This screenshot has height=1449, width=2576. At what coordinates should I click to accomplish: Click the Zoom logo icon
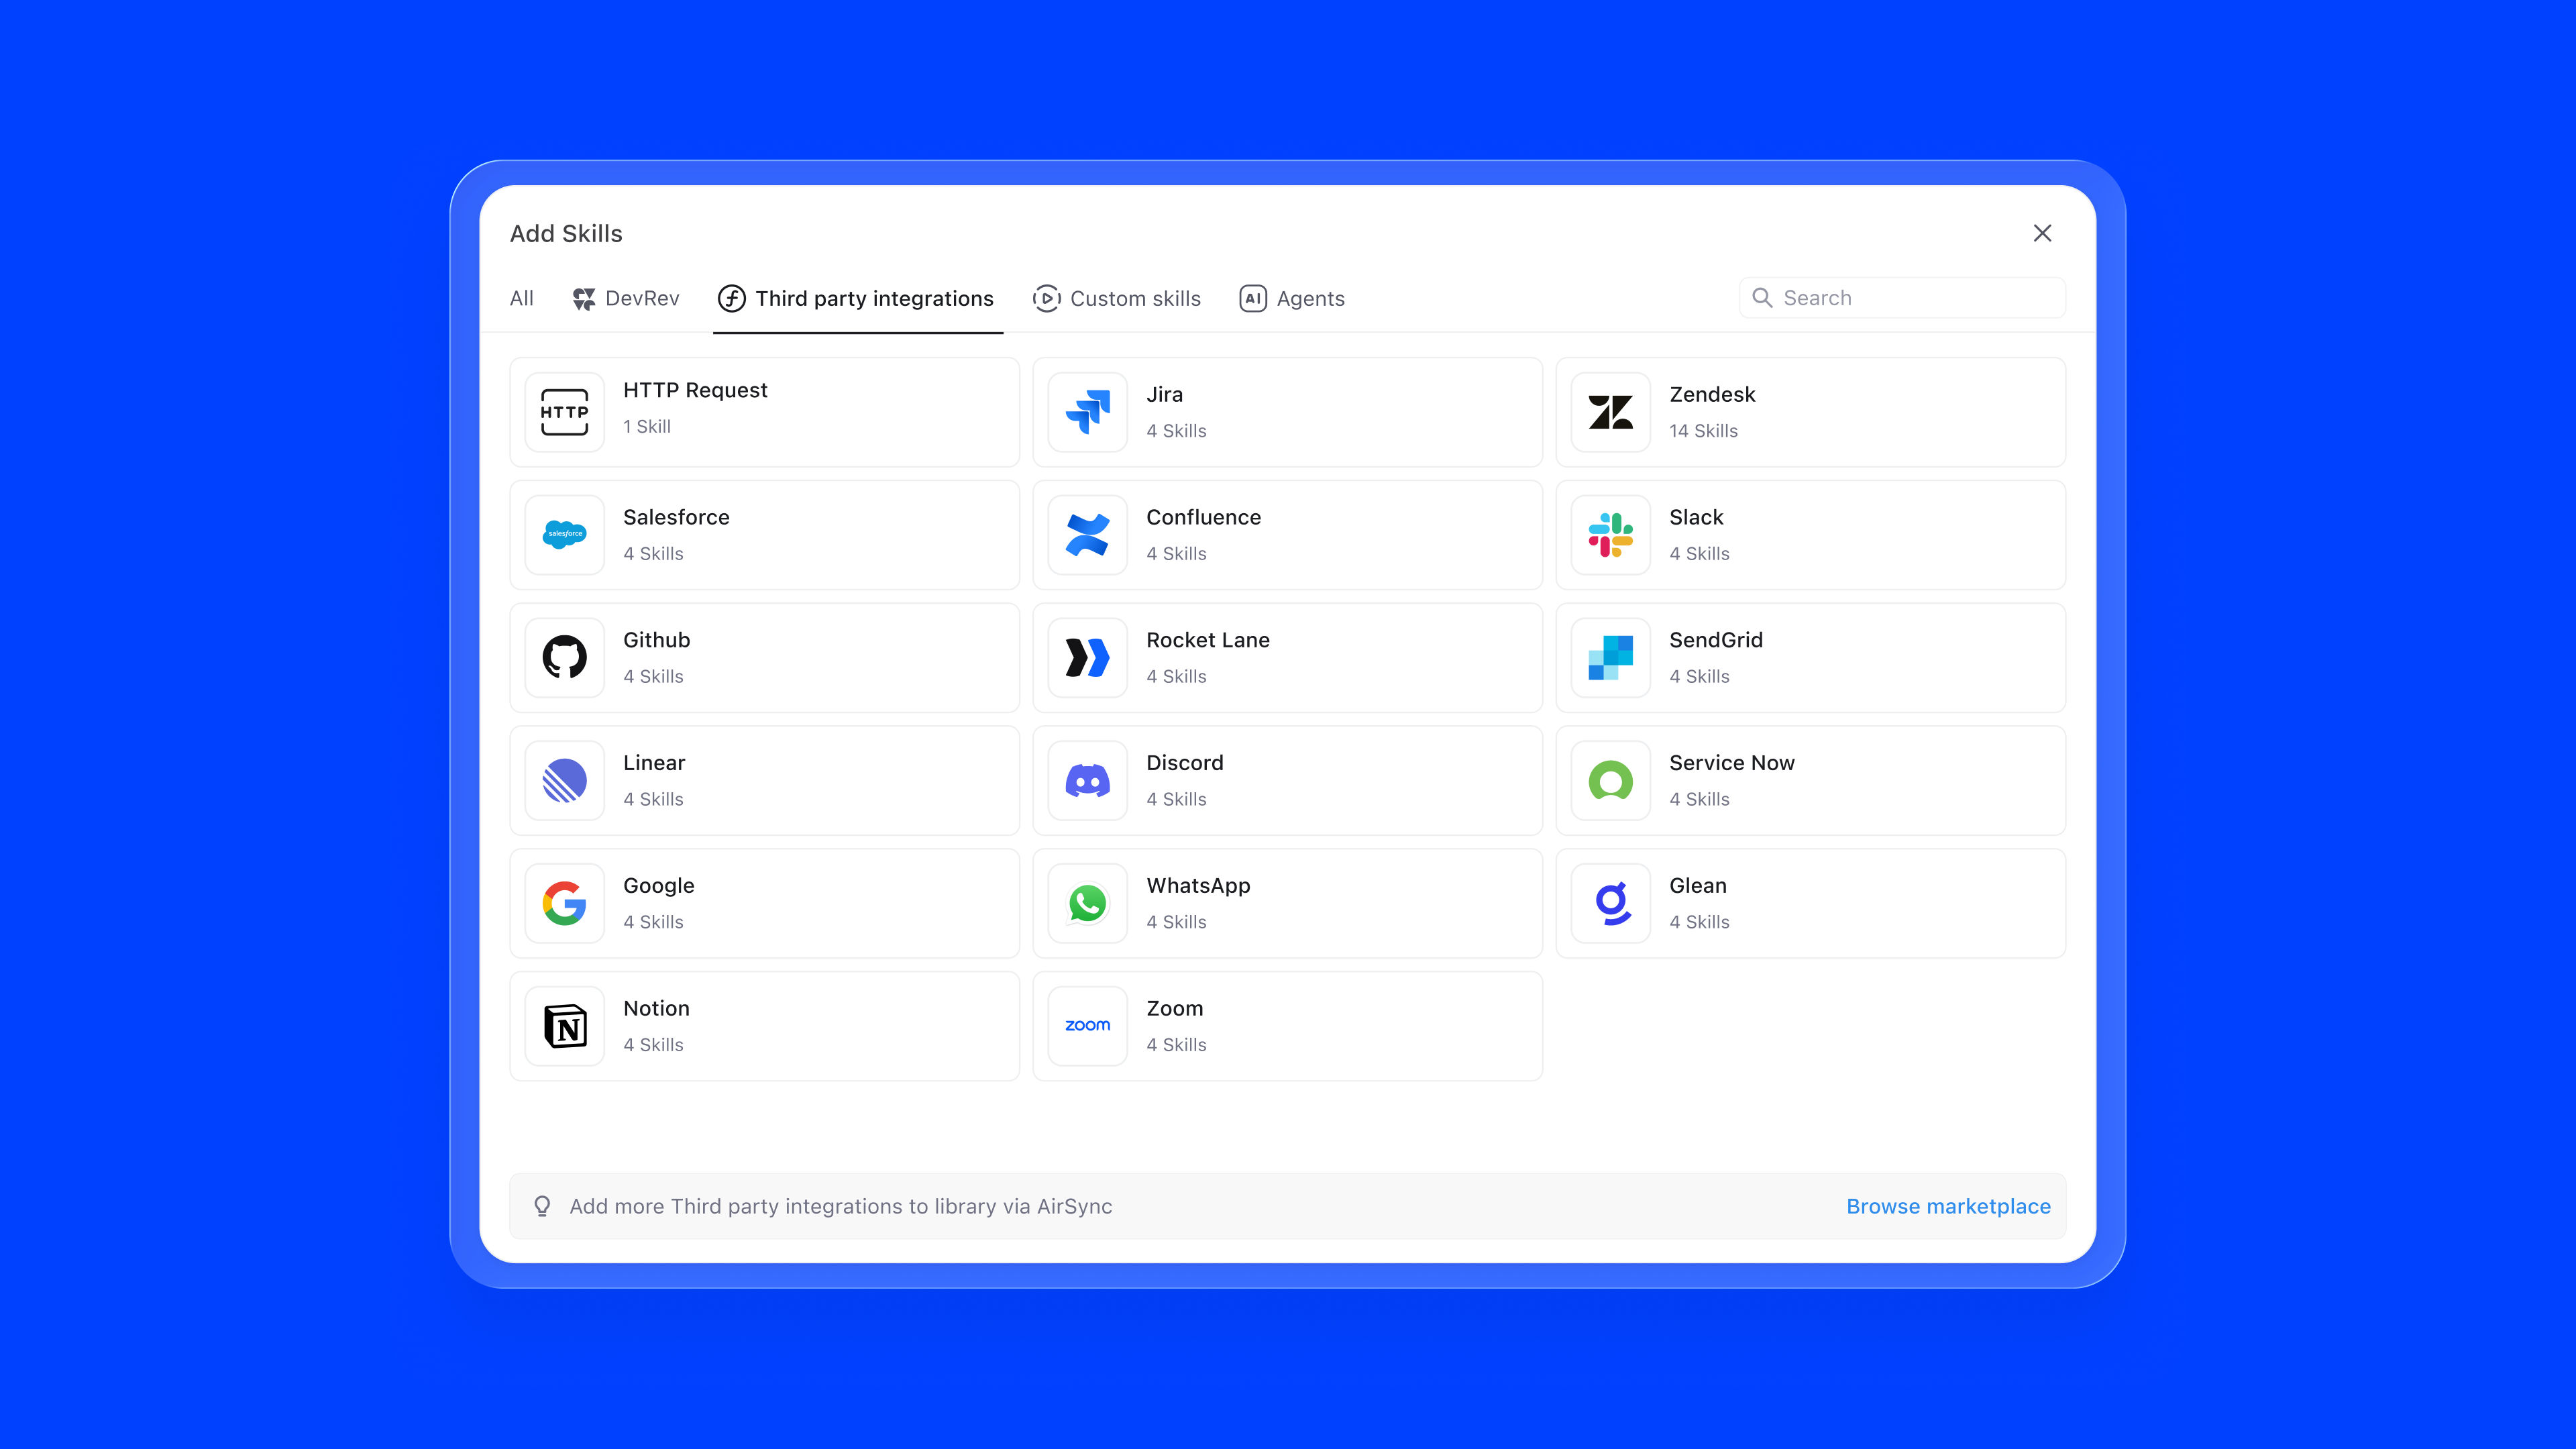coord(1087,1027)
